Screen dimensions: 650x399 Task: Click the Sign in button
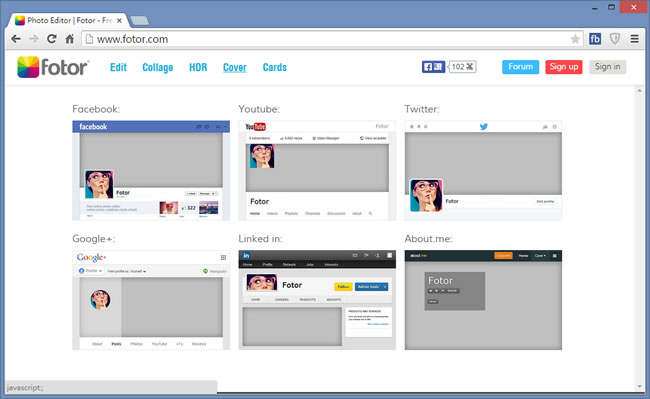tap(607, 67)
